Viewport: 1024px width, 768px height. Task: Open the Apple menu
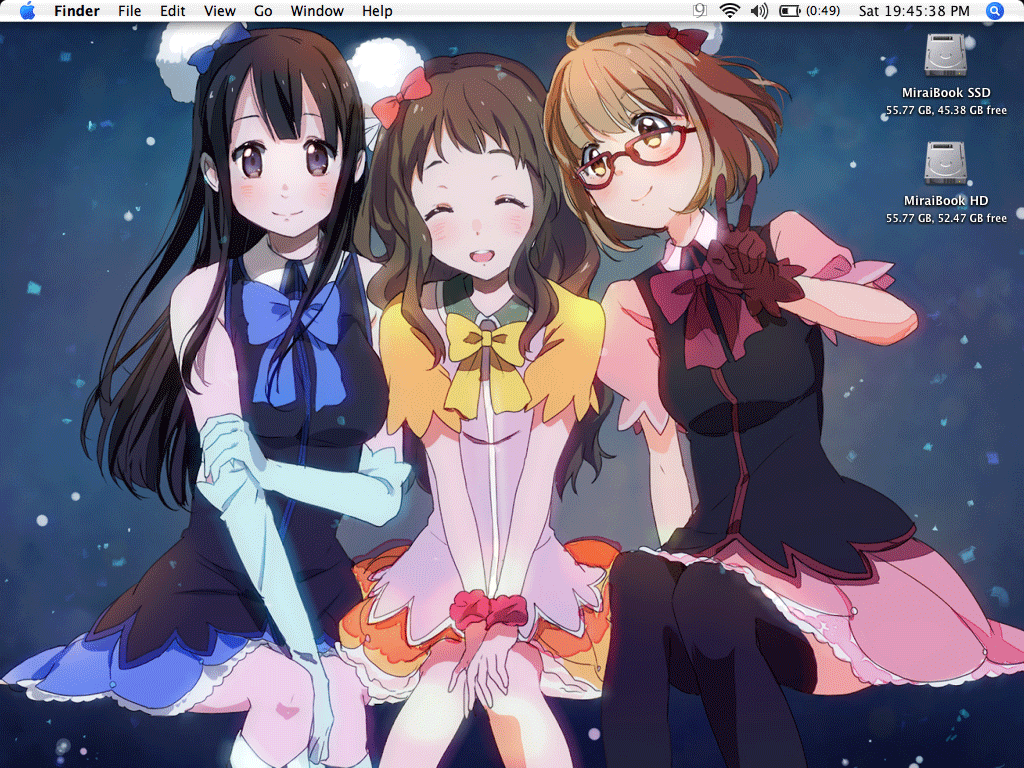point(27,11)
